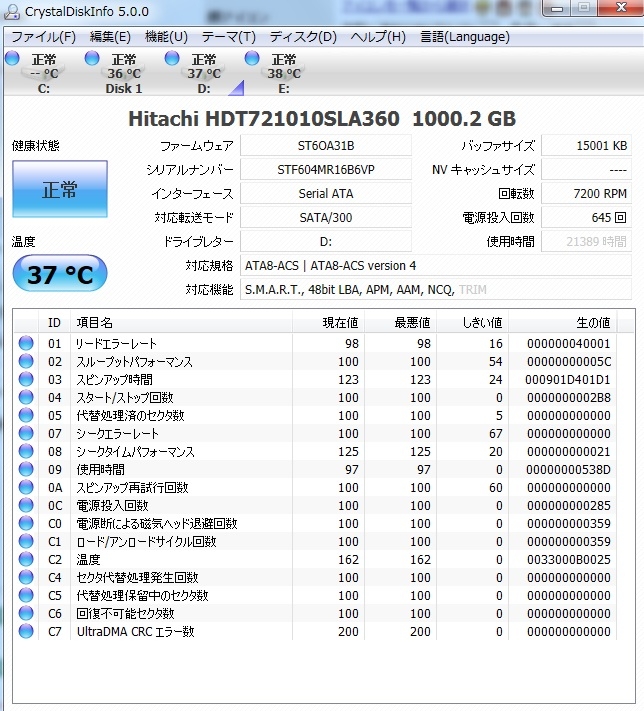644x711 pixels.
Task: Click the ATA8-ACS standard field
Action: click(x=435, y=266)
